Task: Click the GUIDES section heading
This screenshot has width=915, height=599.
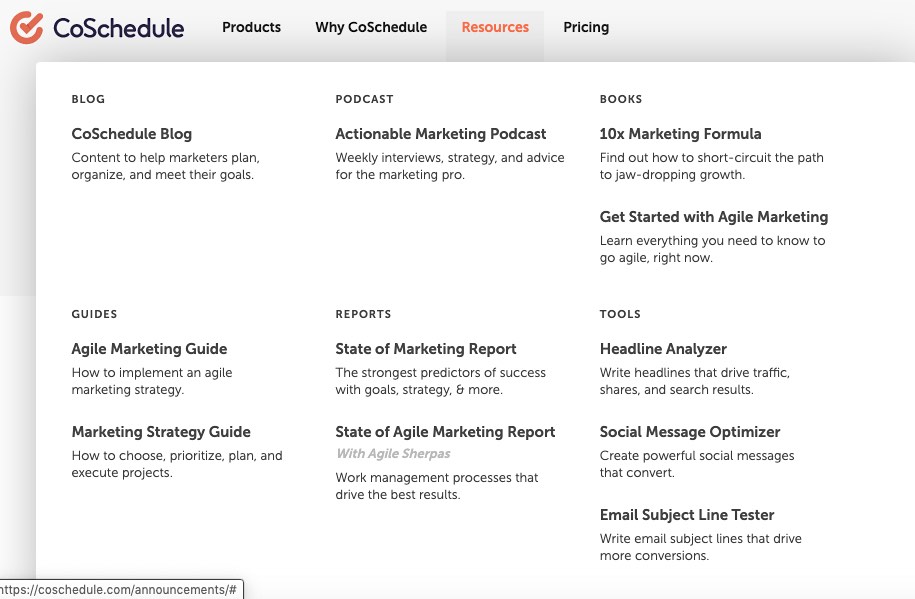Action: (x=95, y=314)
